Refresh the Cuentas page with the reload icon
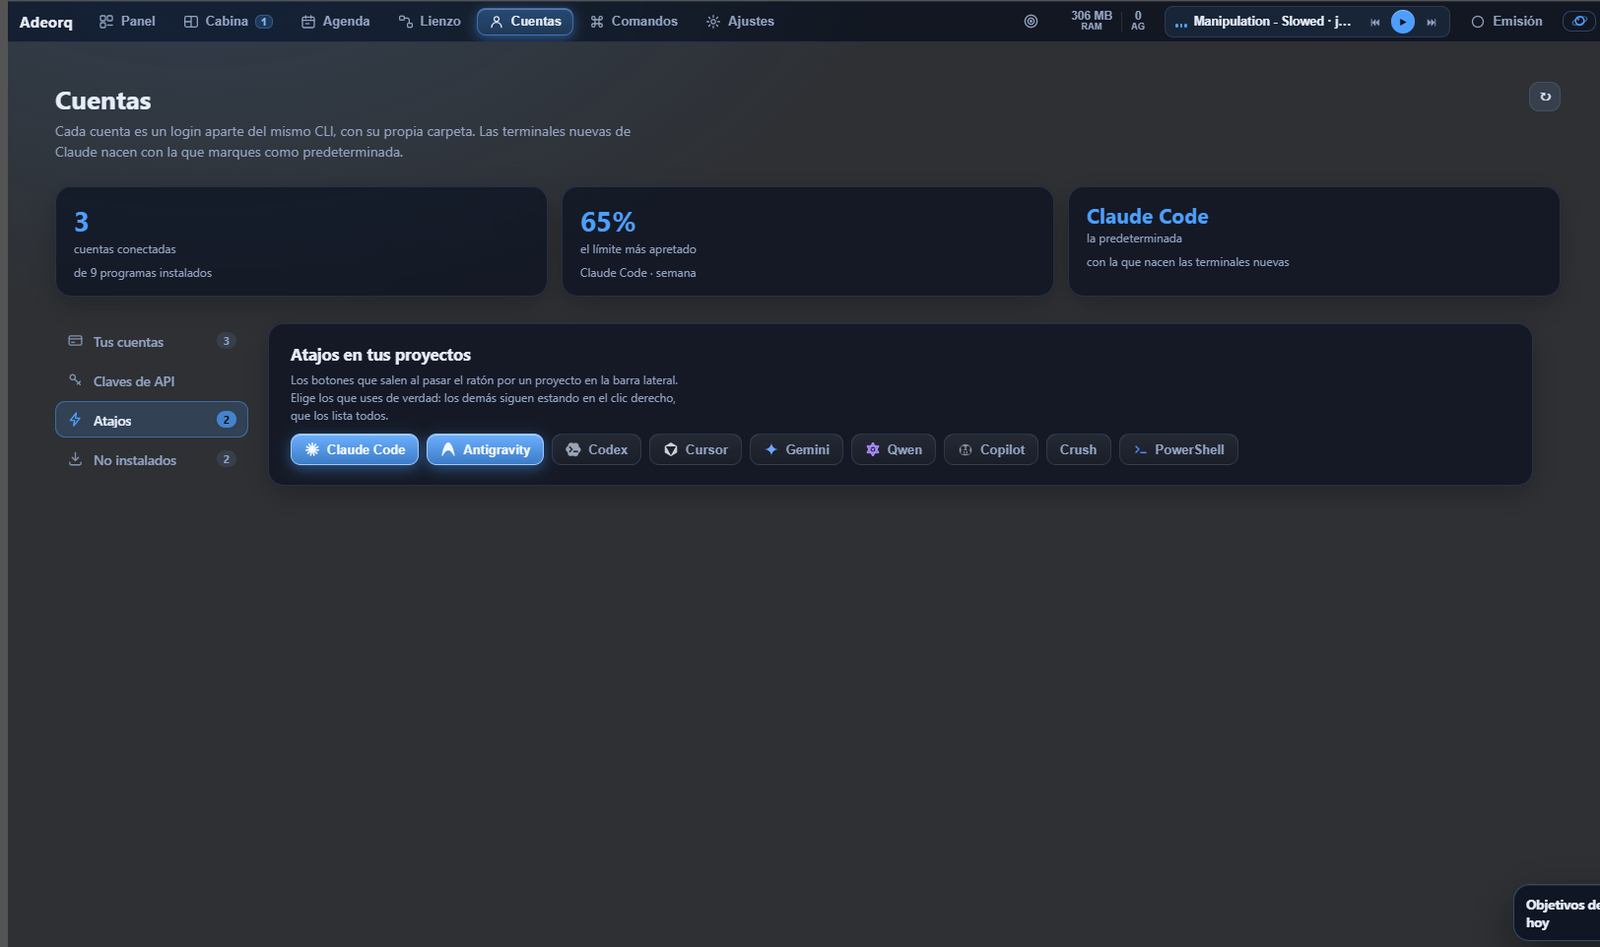The width and height of the screenshot is (1600, 947). coord(1545,97)
